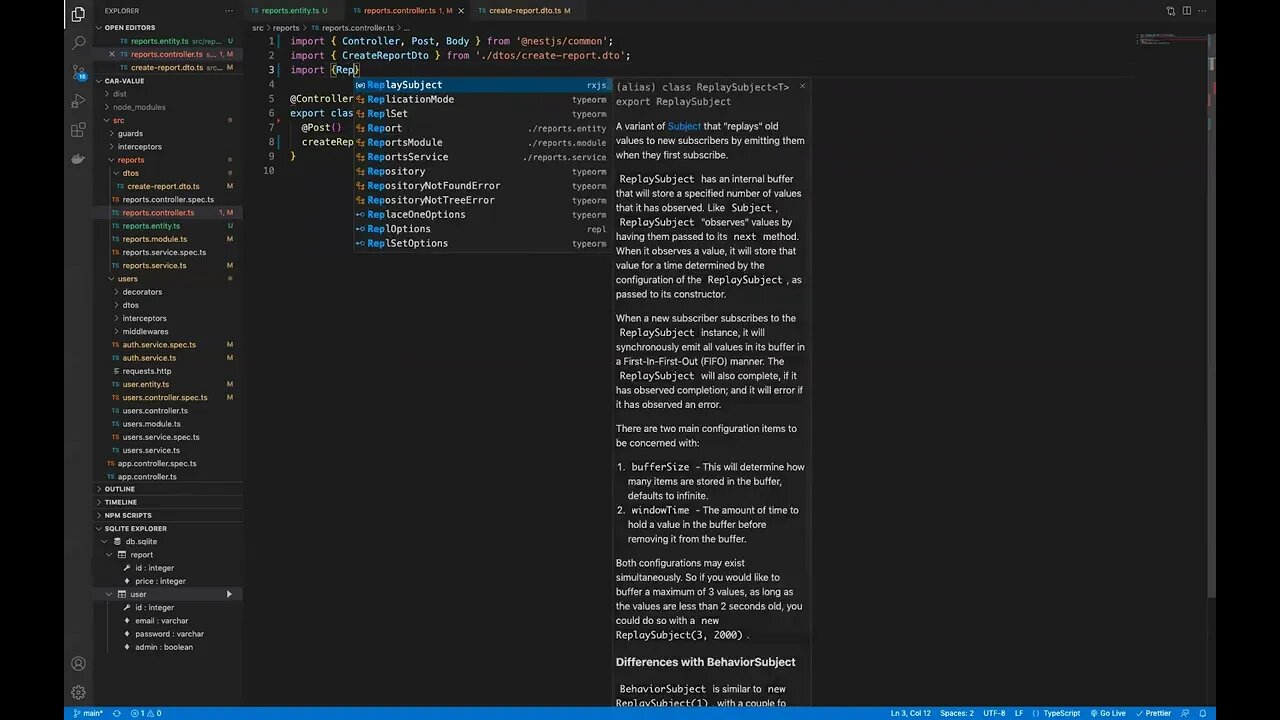Screen dimensions: 1280x720
Task: Open the Explorer view in activity bar
Action: 78,14
